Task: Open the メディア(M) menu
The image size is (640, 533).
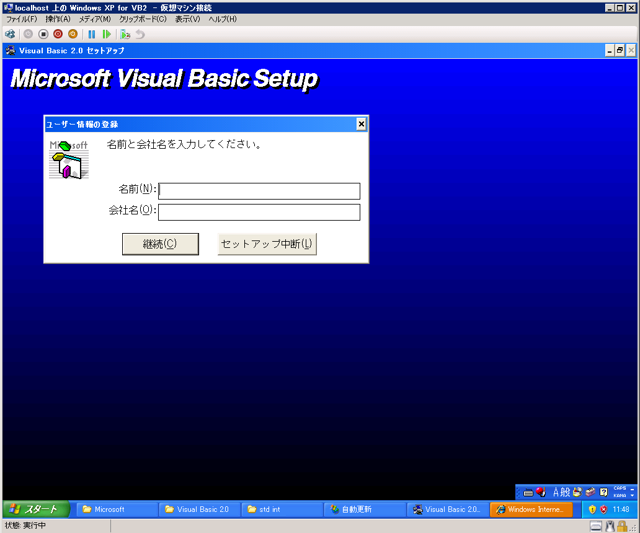Action: [95, 19]
